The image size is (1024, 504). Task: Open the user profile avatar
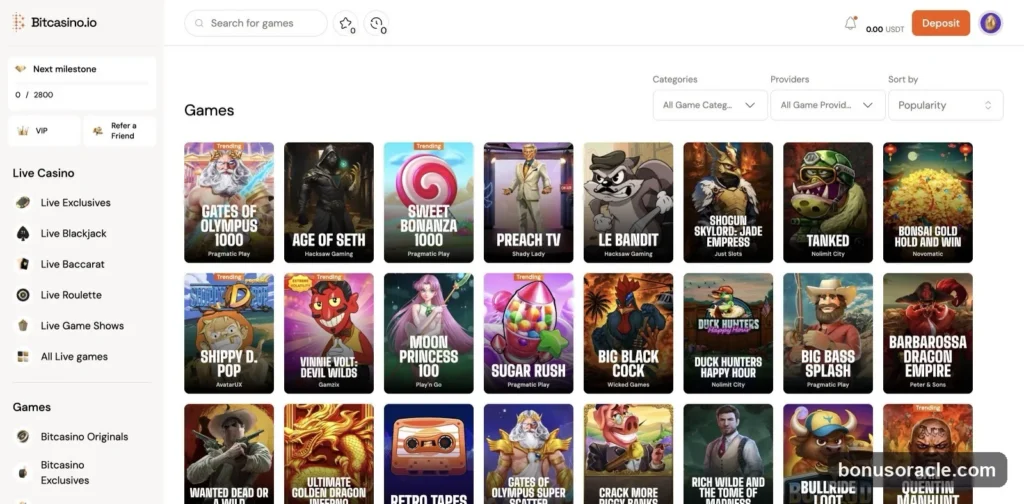[991, 23]
